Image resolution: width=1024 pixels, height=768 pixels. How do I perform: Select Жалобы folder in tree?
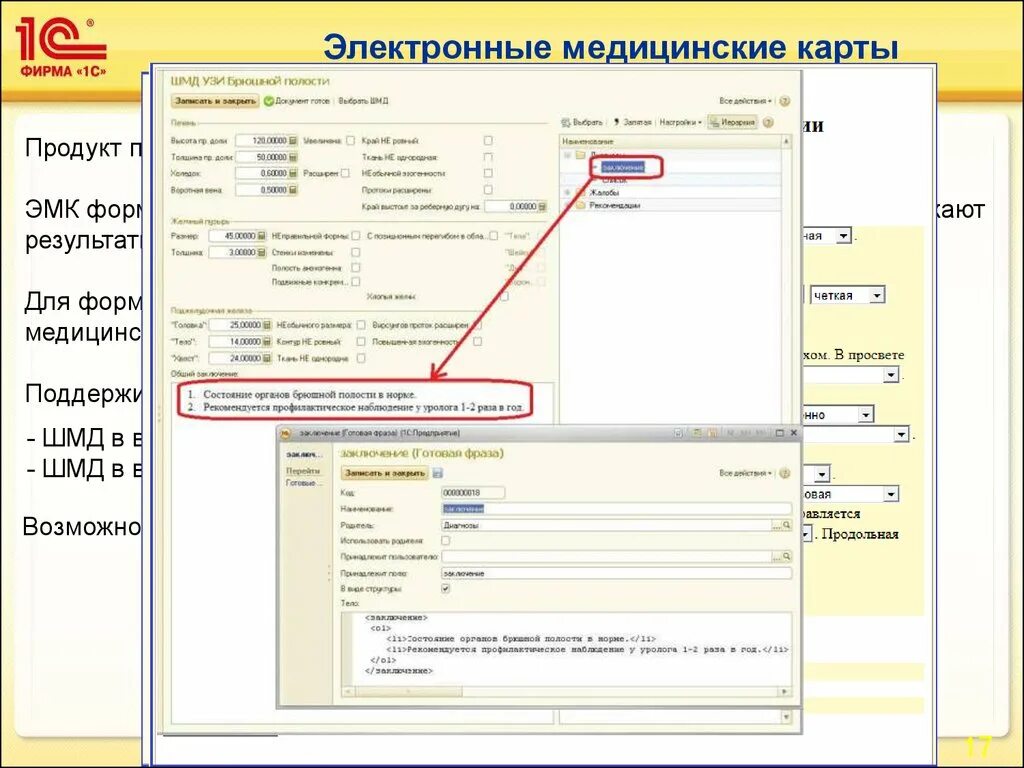pyautogui.click(x=604, y=193)
